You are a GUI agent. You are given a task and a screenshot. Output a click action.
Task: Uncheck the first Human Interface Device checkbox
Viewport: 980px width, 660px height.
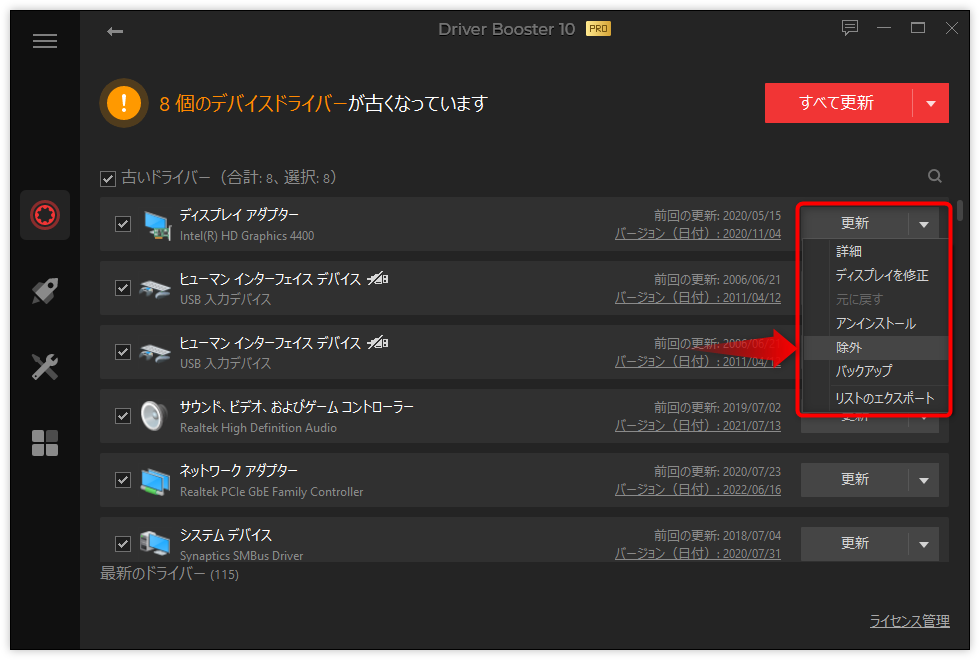(123, 288)
